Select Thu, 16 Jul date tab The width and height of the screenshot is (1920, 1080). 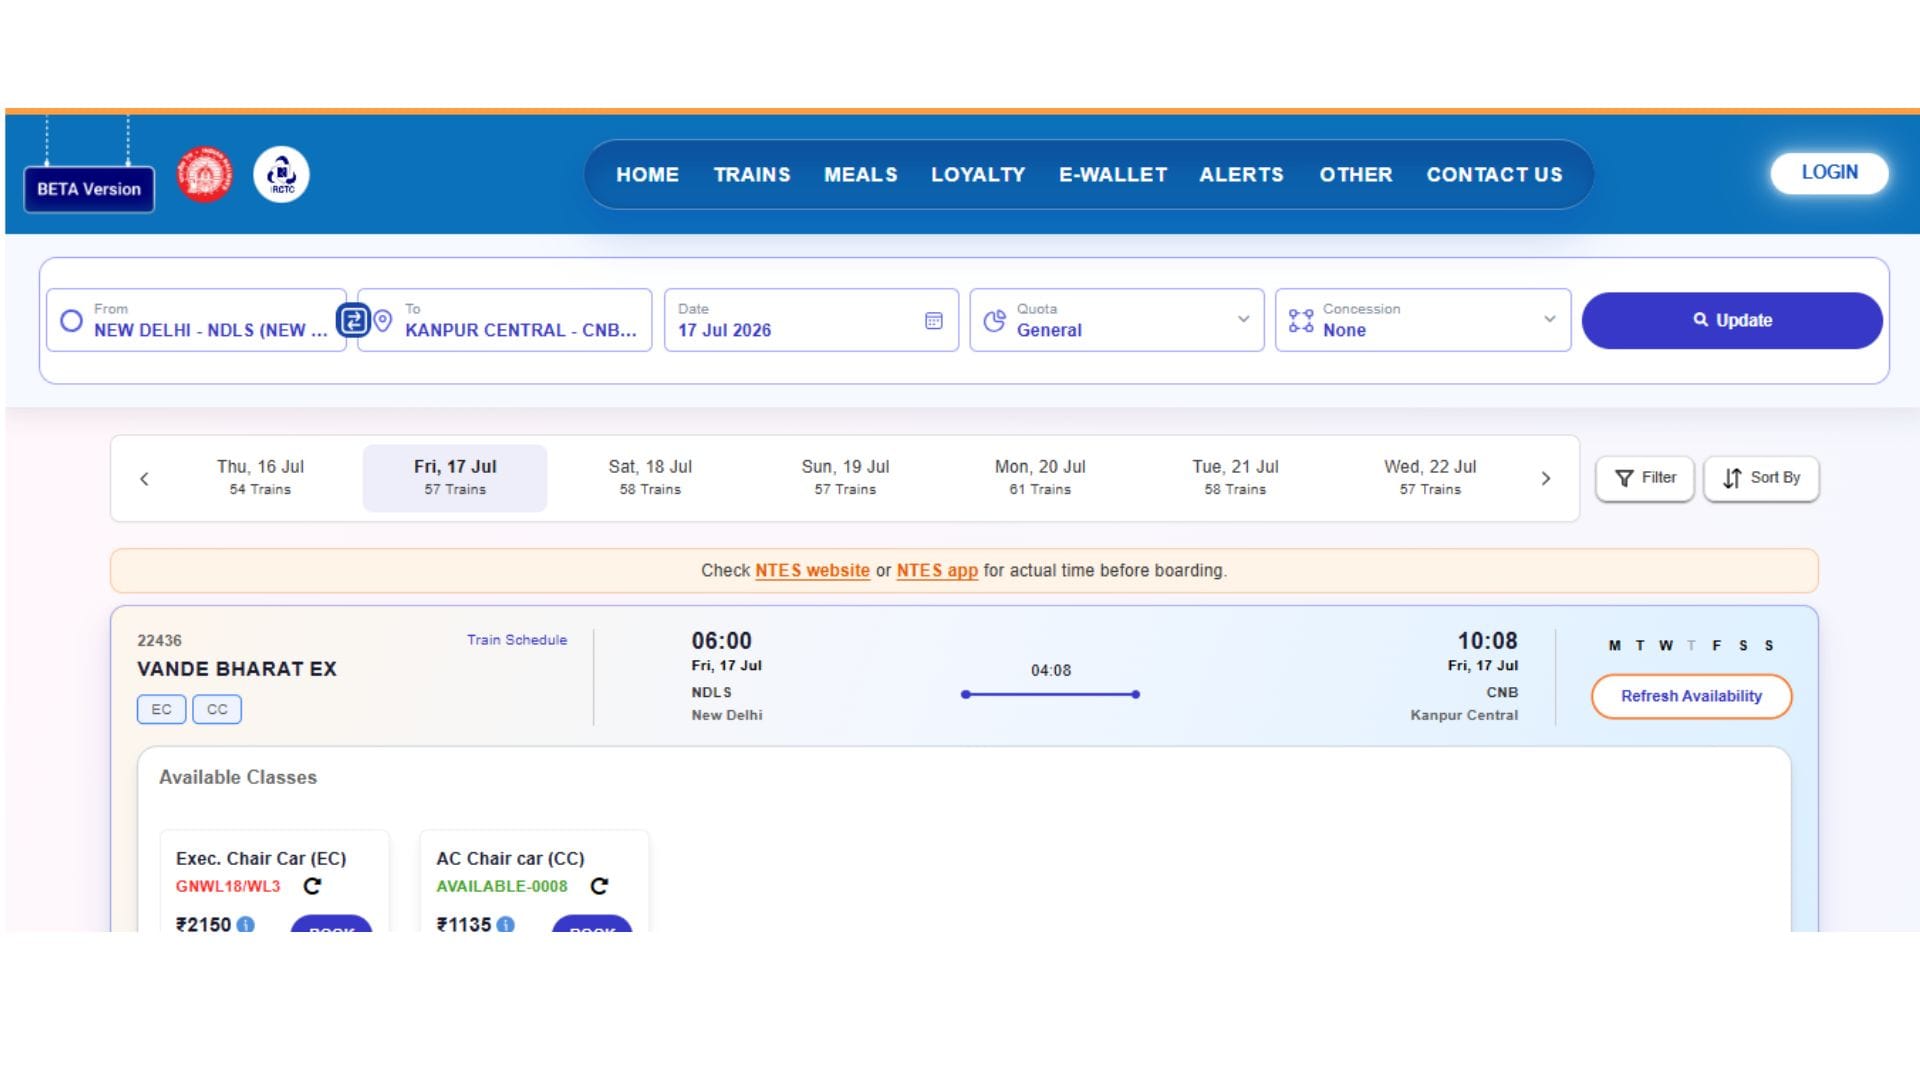point(260,477)
